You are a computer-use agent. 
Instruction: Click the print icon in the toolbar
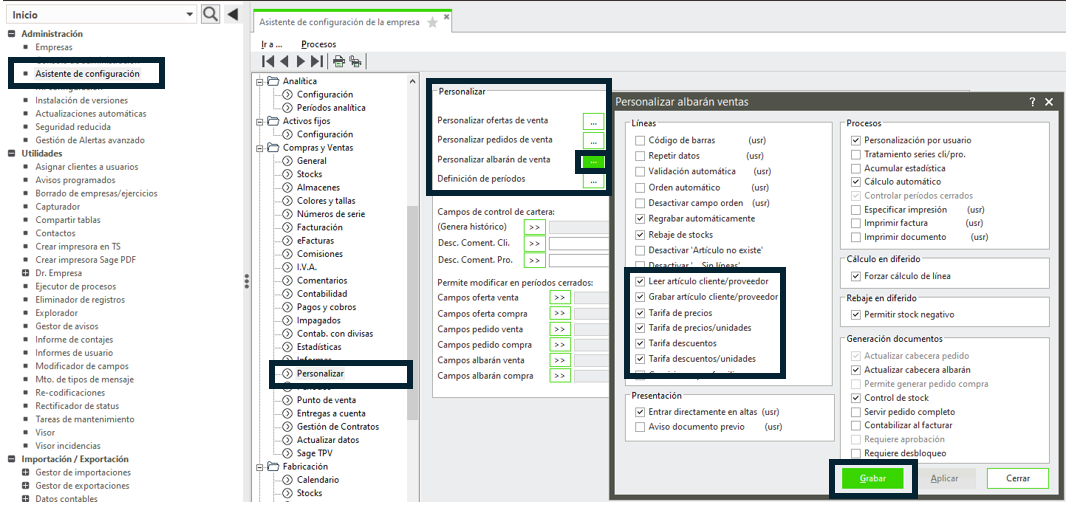tap(338, 61)
